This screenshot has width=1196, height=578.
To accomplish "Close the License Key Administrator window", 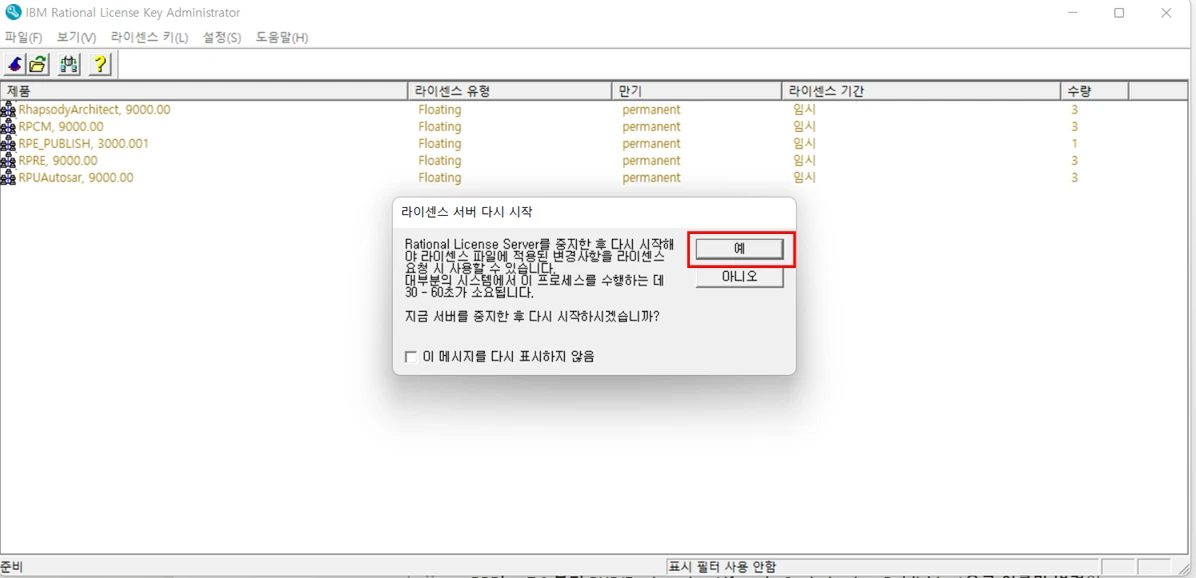I will [x=1166, y=13].
